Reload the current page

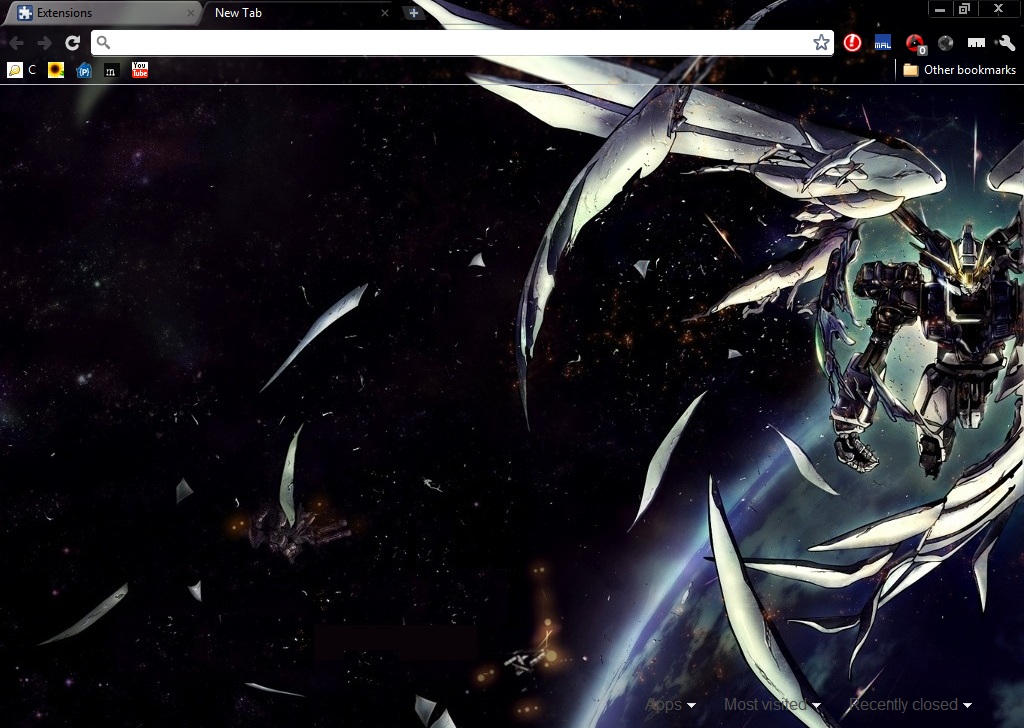click(72, 43)
